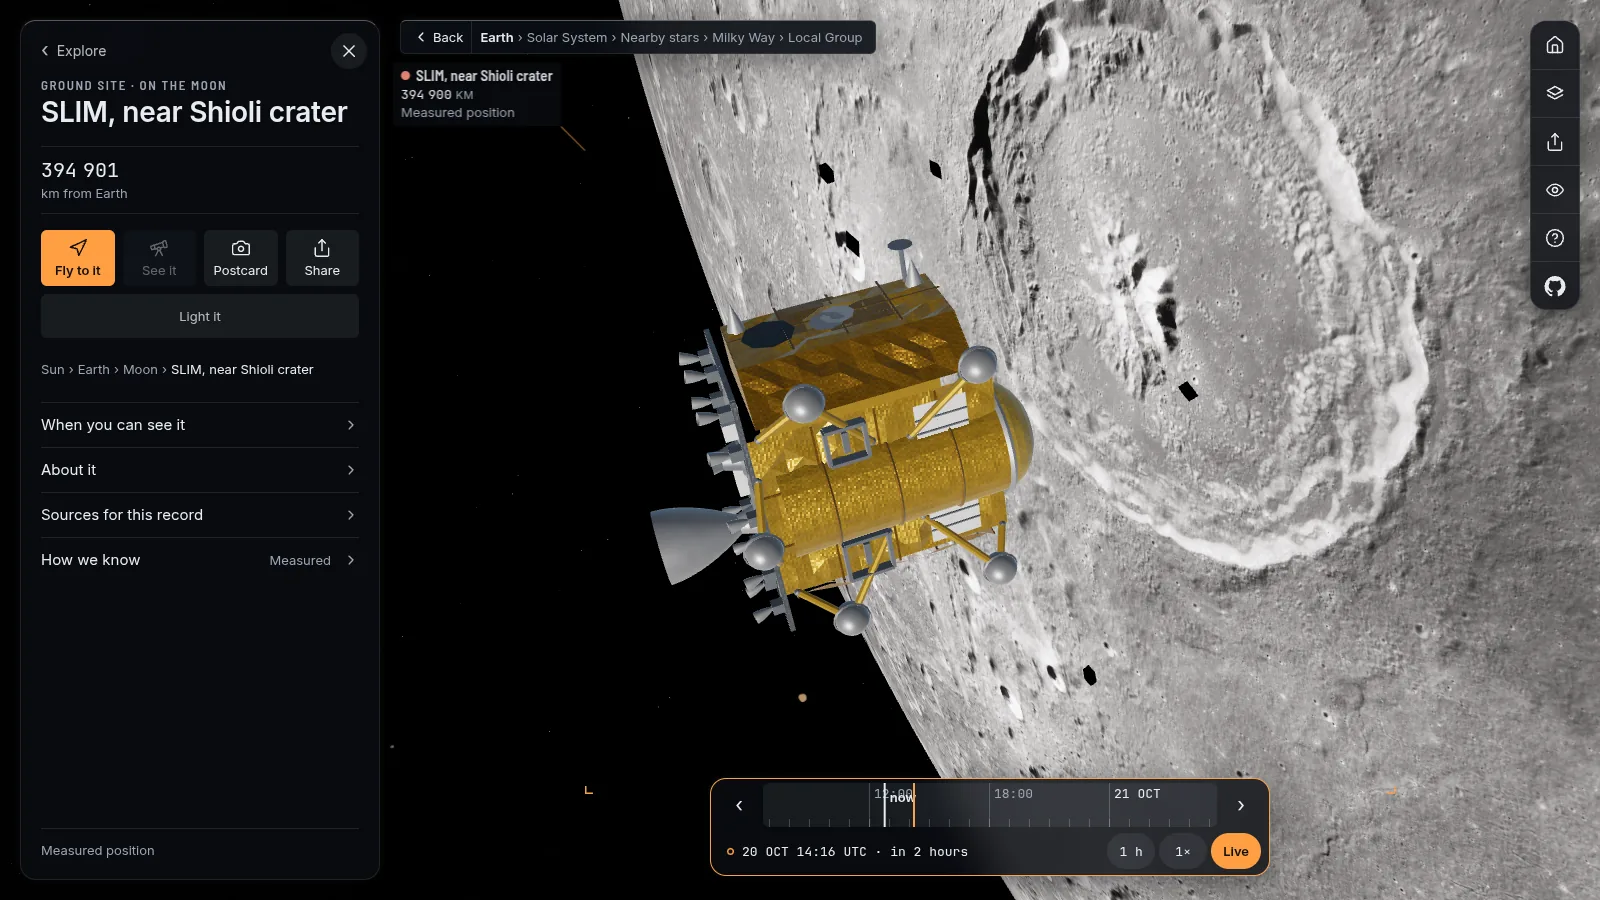Select Local Group scale level
This screenshot has height=900, width=1600.
(x=825, y=38)
